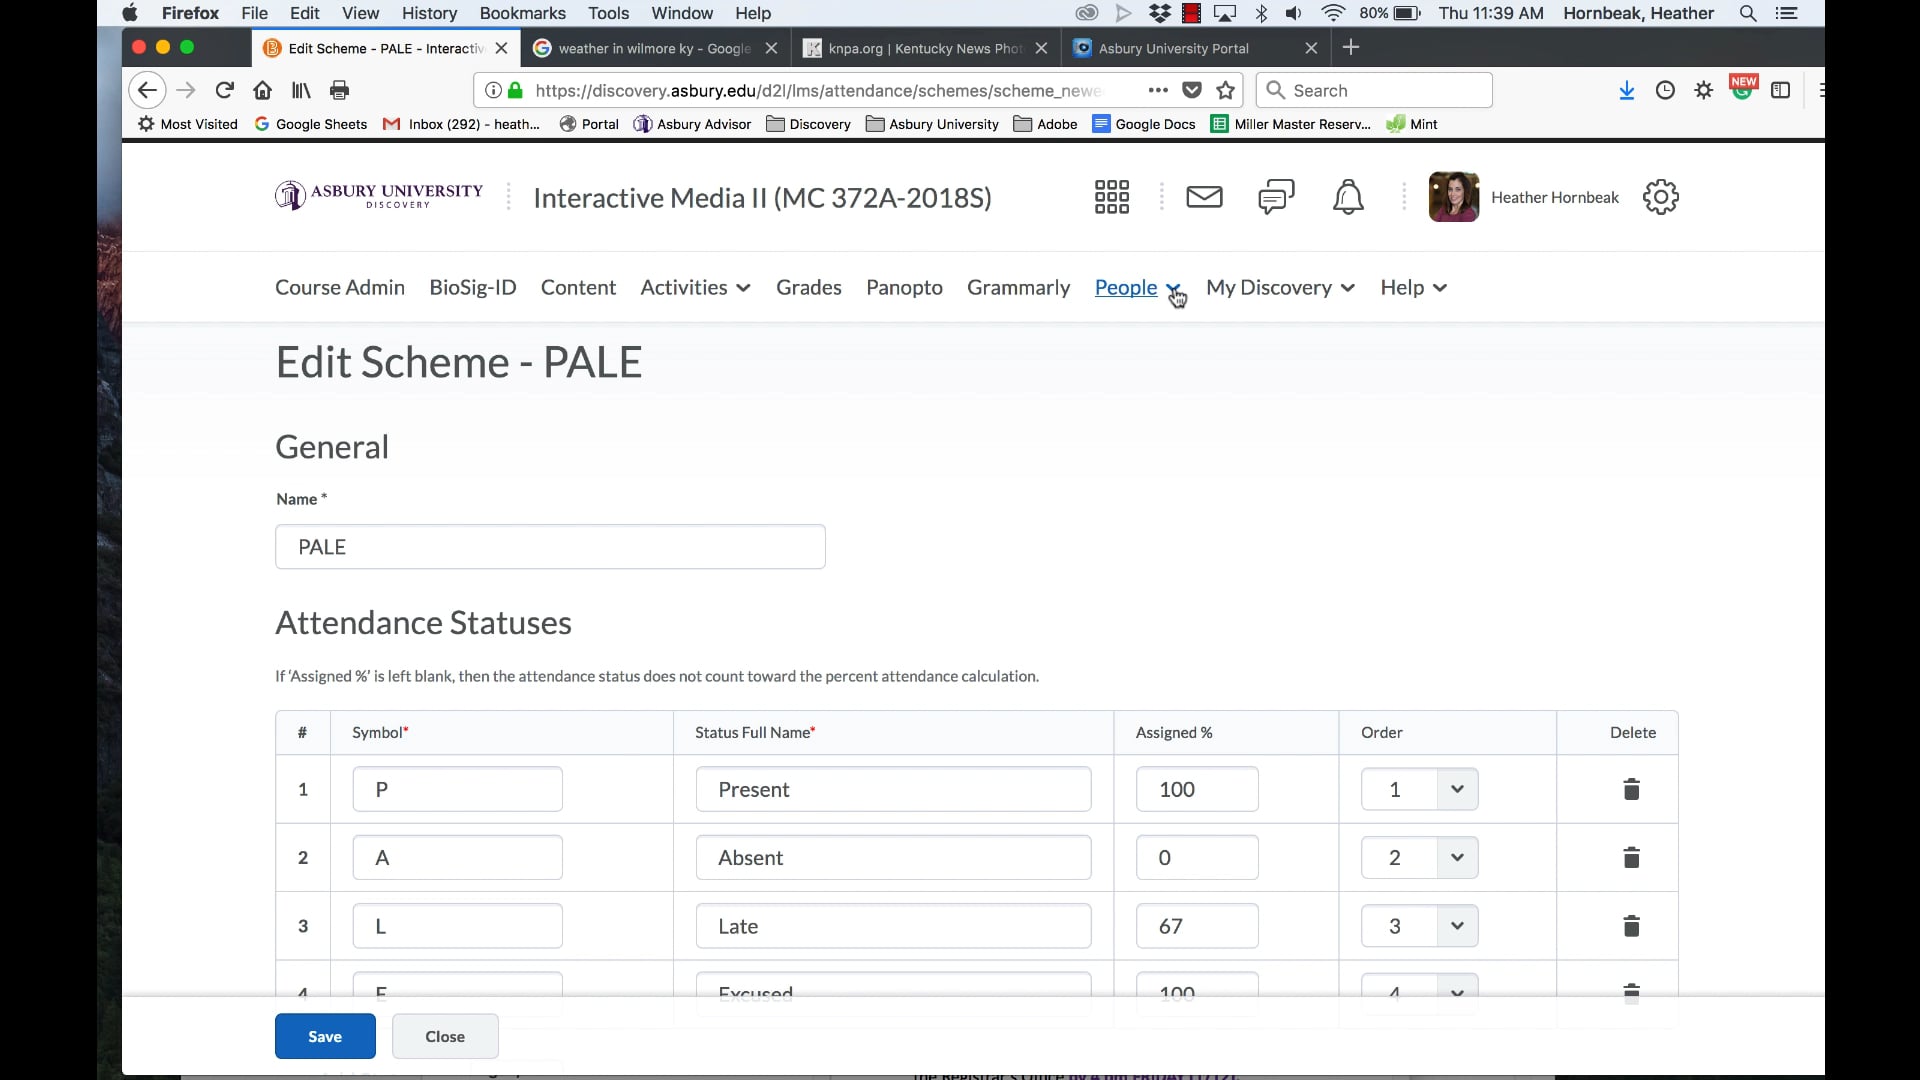The width and height of the screenshot is (1920, 1080).
Task: Click the BioSig-ID navigation icon
Action: coord(472,286)
